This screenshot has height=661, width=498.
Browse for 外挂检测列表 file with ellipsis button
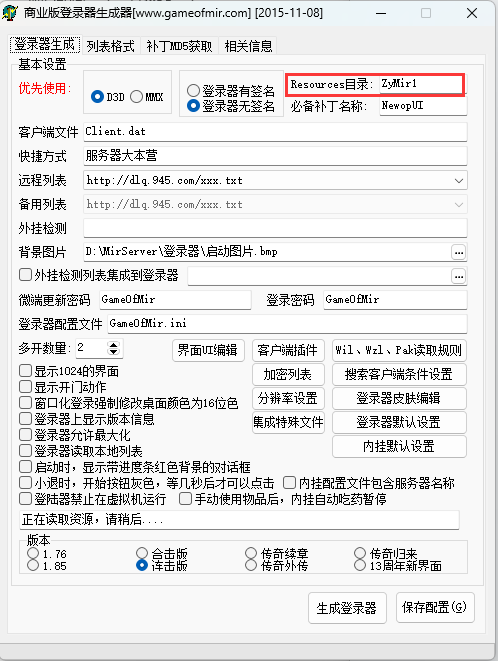[x=459, y=277]
